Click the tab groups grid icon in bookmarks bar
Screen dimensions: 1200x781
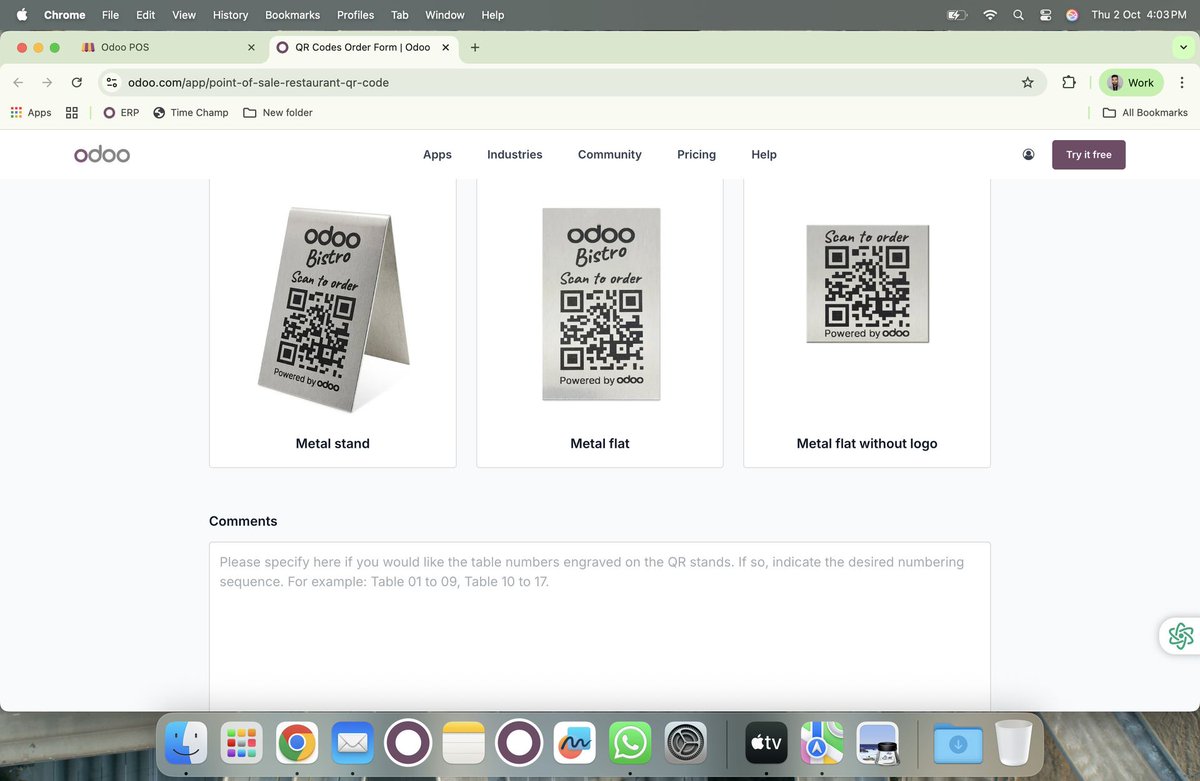click(72, 113)
